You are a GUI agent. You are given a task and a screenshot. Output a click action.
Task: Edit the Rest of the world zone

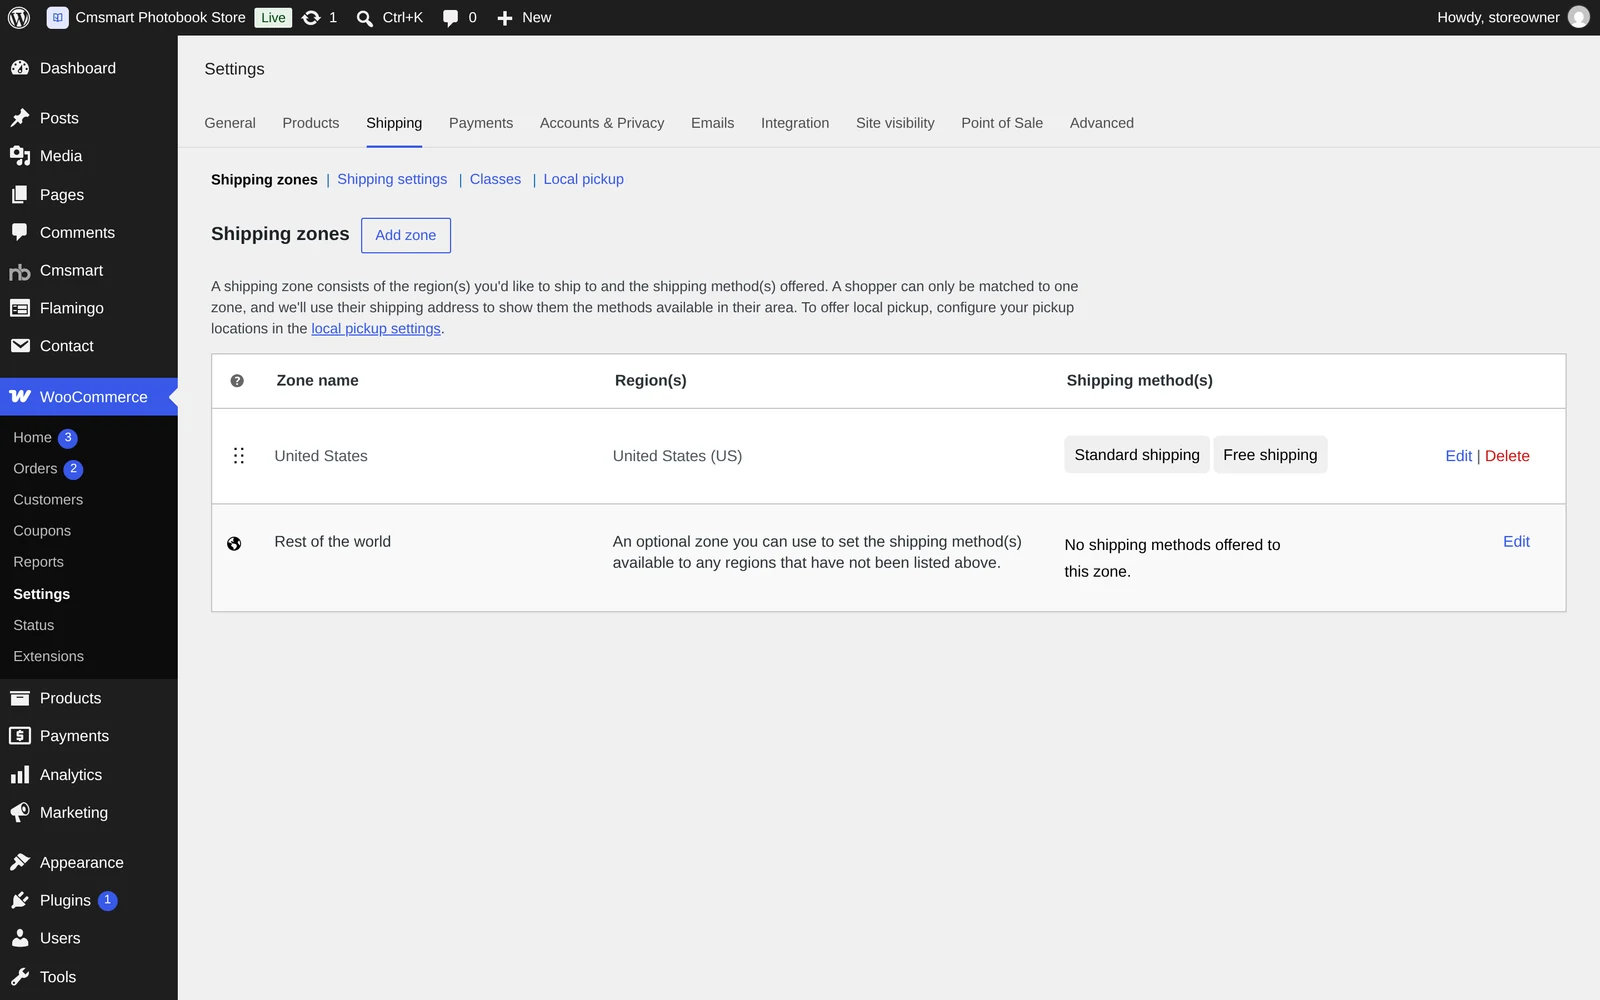tap(1516, 541)
